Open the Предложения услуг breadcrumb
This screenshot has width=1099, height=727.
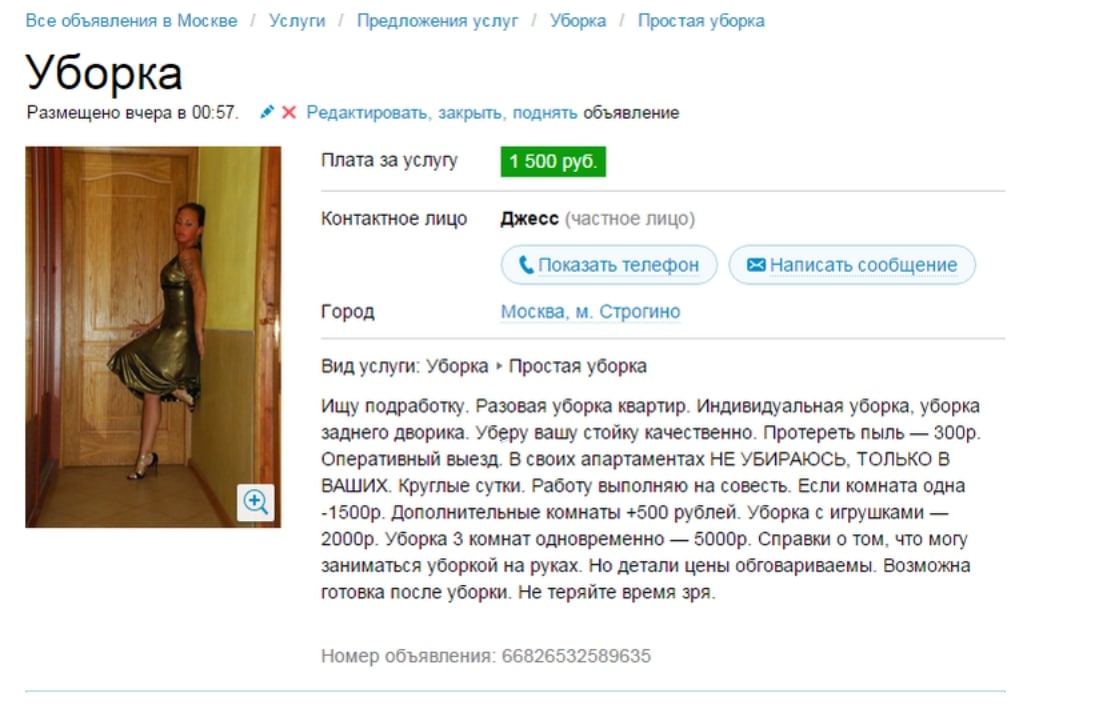(x=437, y=20)
